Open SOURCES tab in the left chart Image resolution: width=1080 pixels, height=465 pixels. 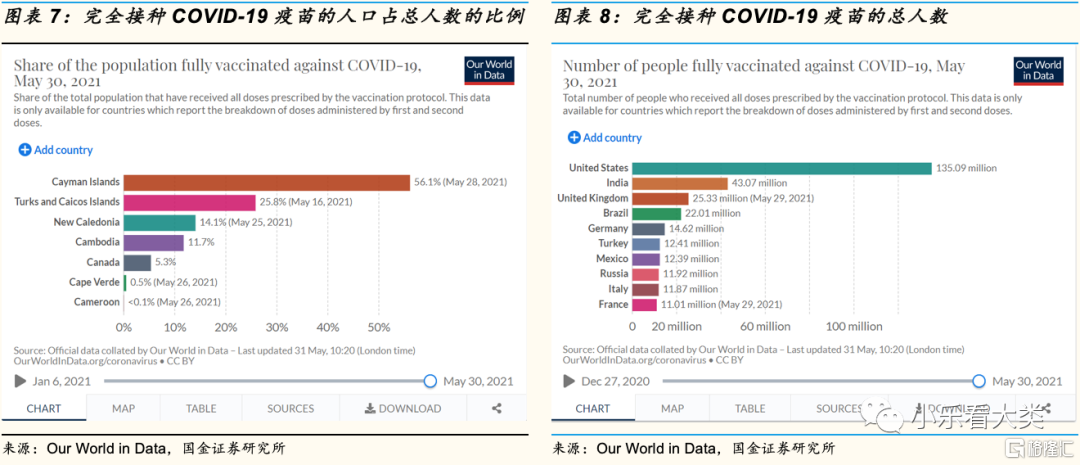pos(291,408)
